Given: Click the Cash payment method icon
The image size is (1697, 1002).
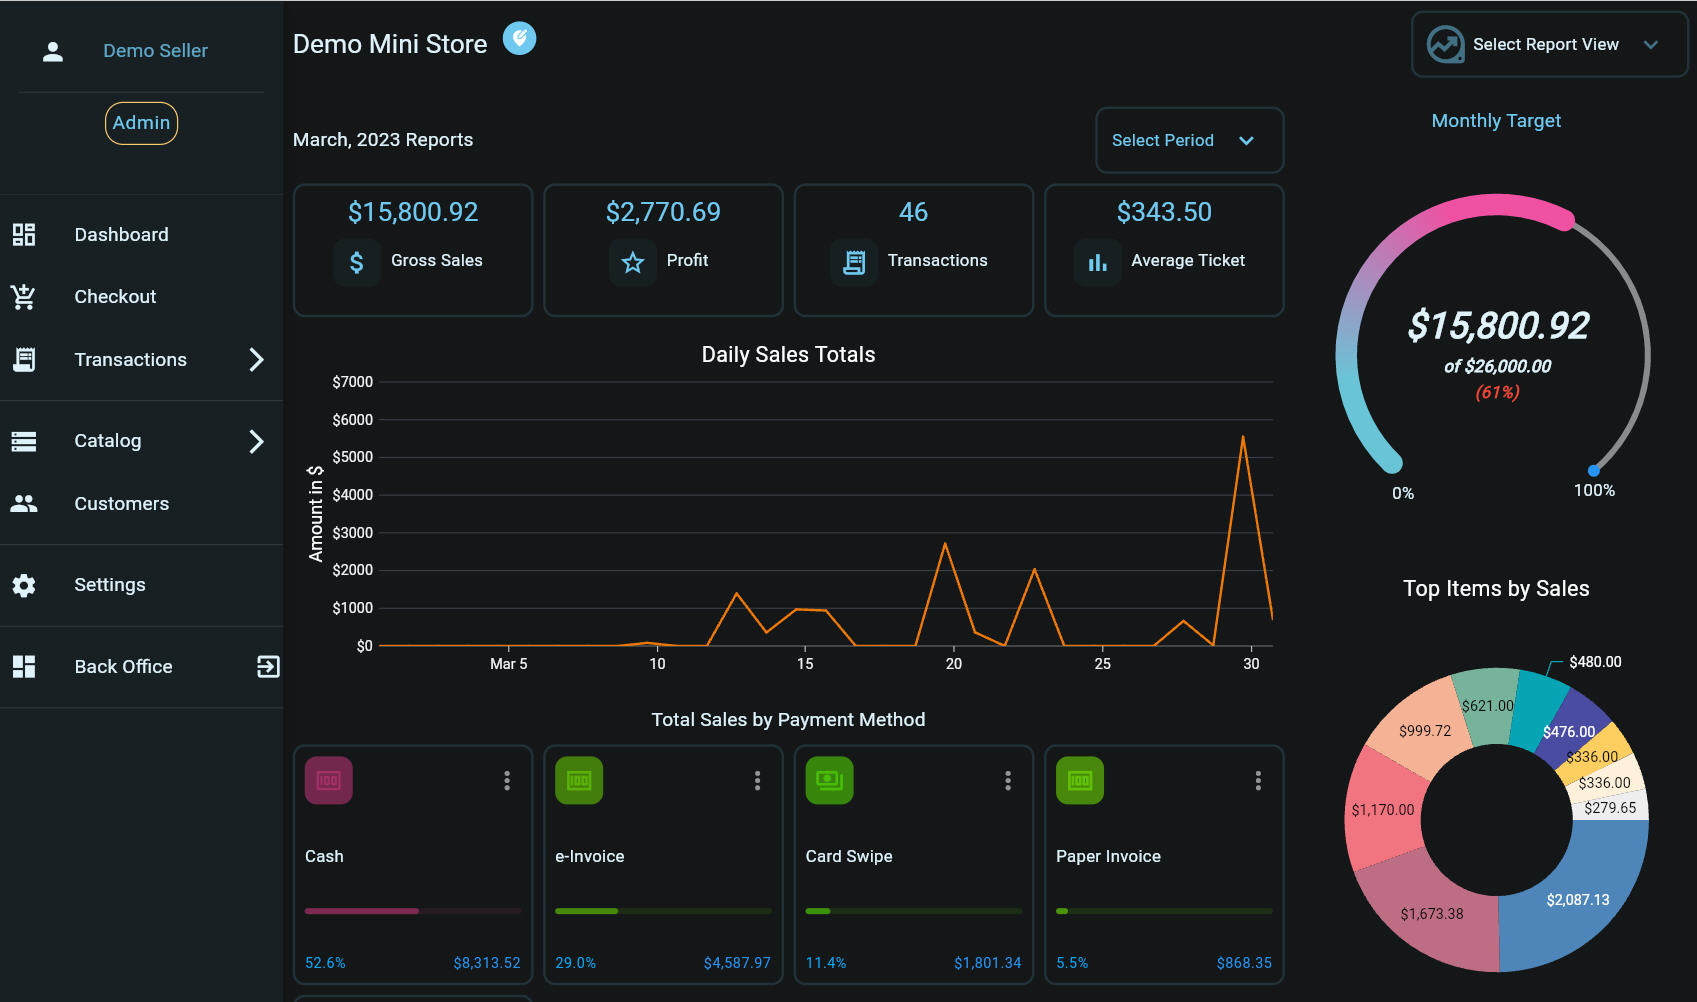Looking at the screenshot, I should (x=329, y=780).
